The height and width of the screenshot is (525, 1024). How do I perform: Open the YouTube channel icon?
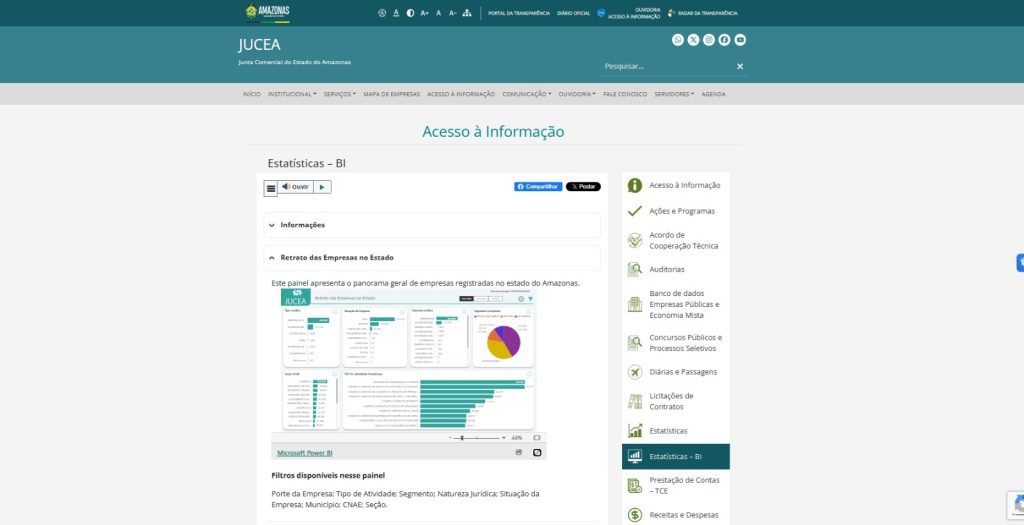[740, 40]
